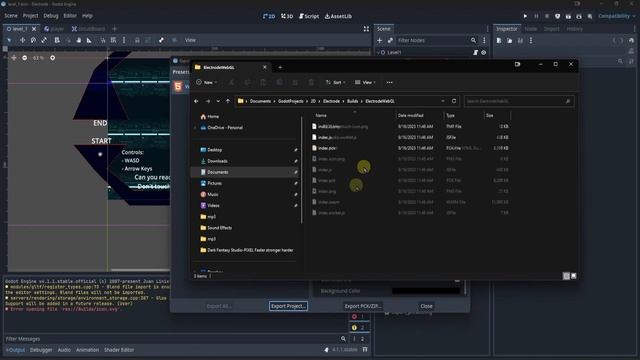Collapse the Level1 node in Scene tree

[378, 53]
